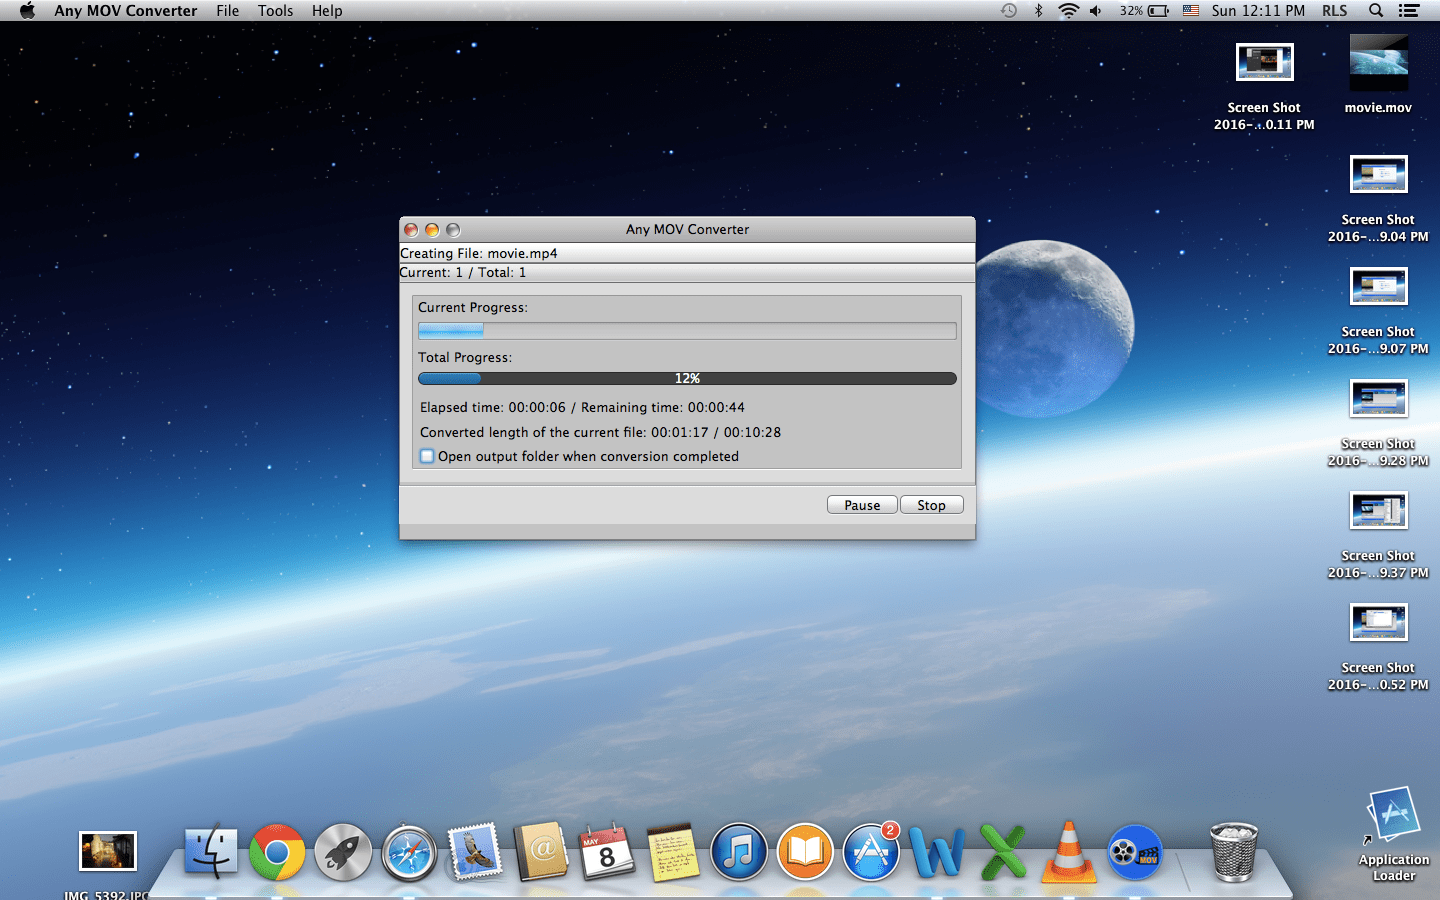1440x900 pixels.
Task: Open the Trash in the dock
Action: coord(1234,852)
